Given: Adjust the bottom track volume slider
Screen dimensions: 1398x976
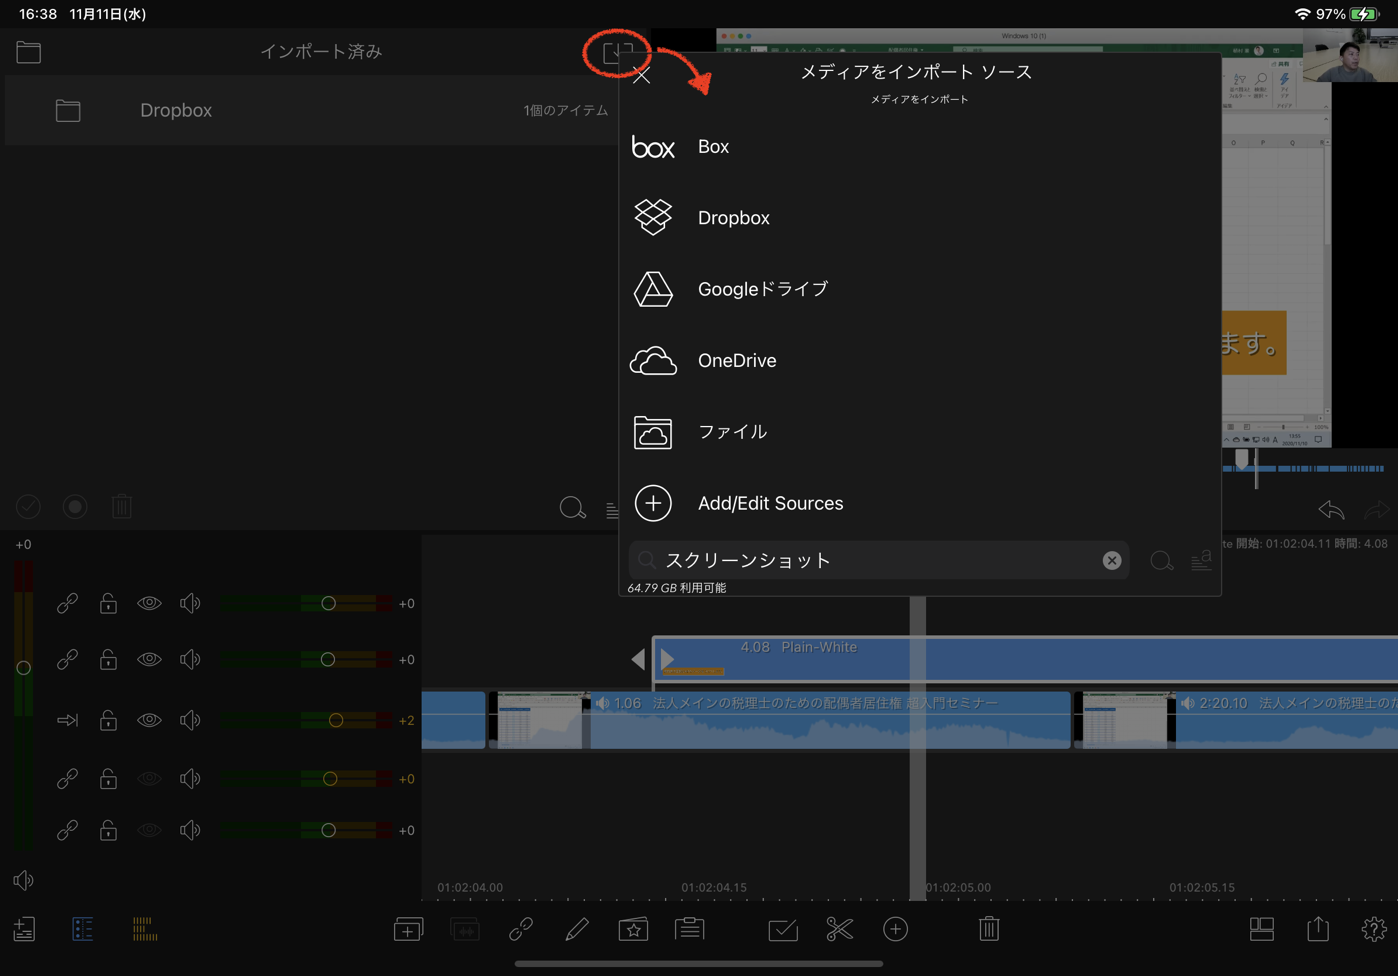Looking at the screenshot, I should point(328,830).
